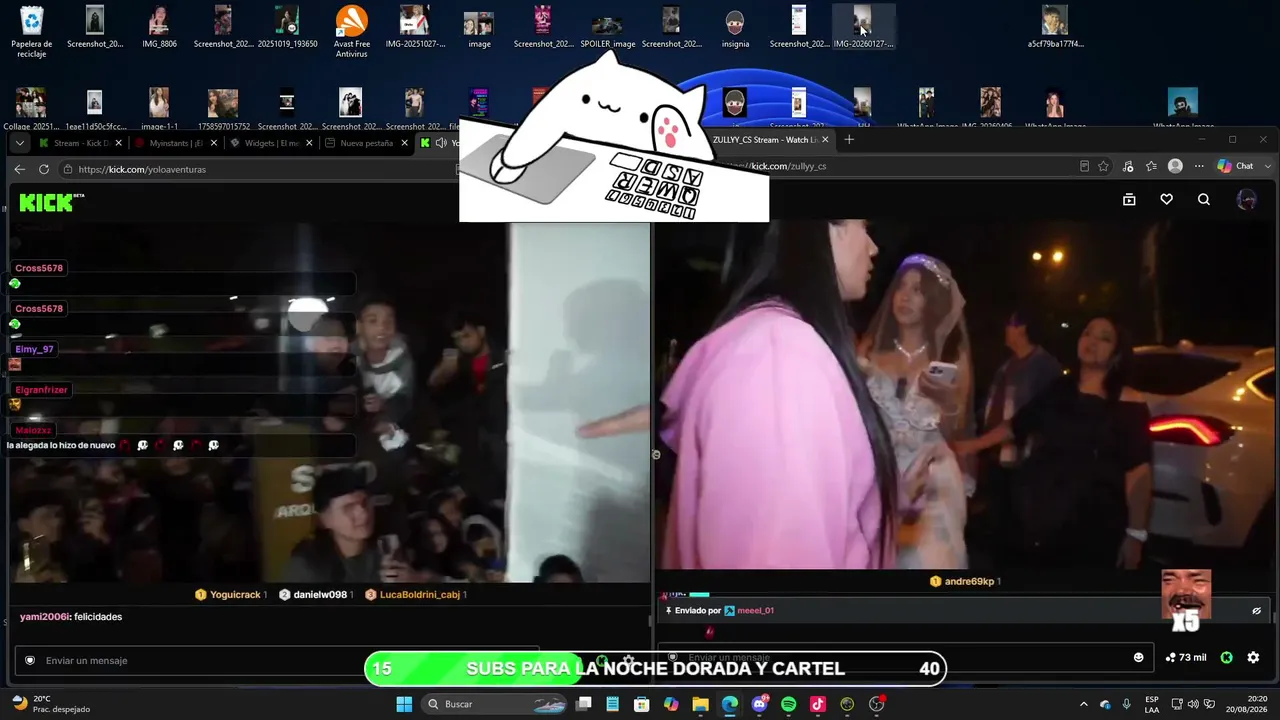This screenshot has width=1280, height=720.
Task: Select the SPOILER_image desktop file
Action: [607, 27]
